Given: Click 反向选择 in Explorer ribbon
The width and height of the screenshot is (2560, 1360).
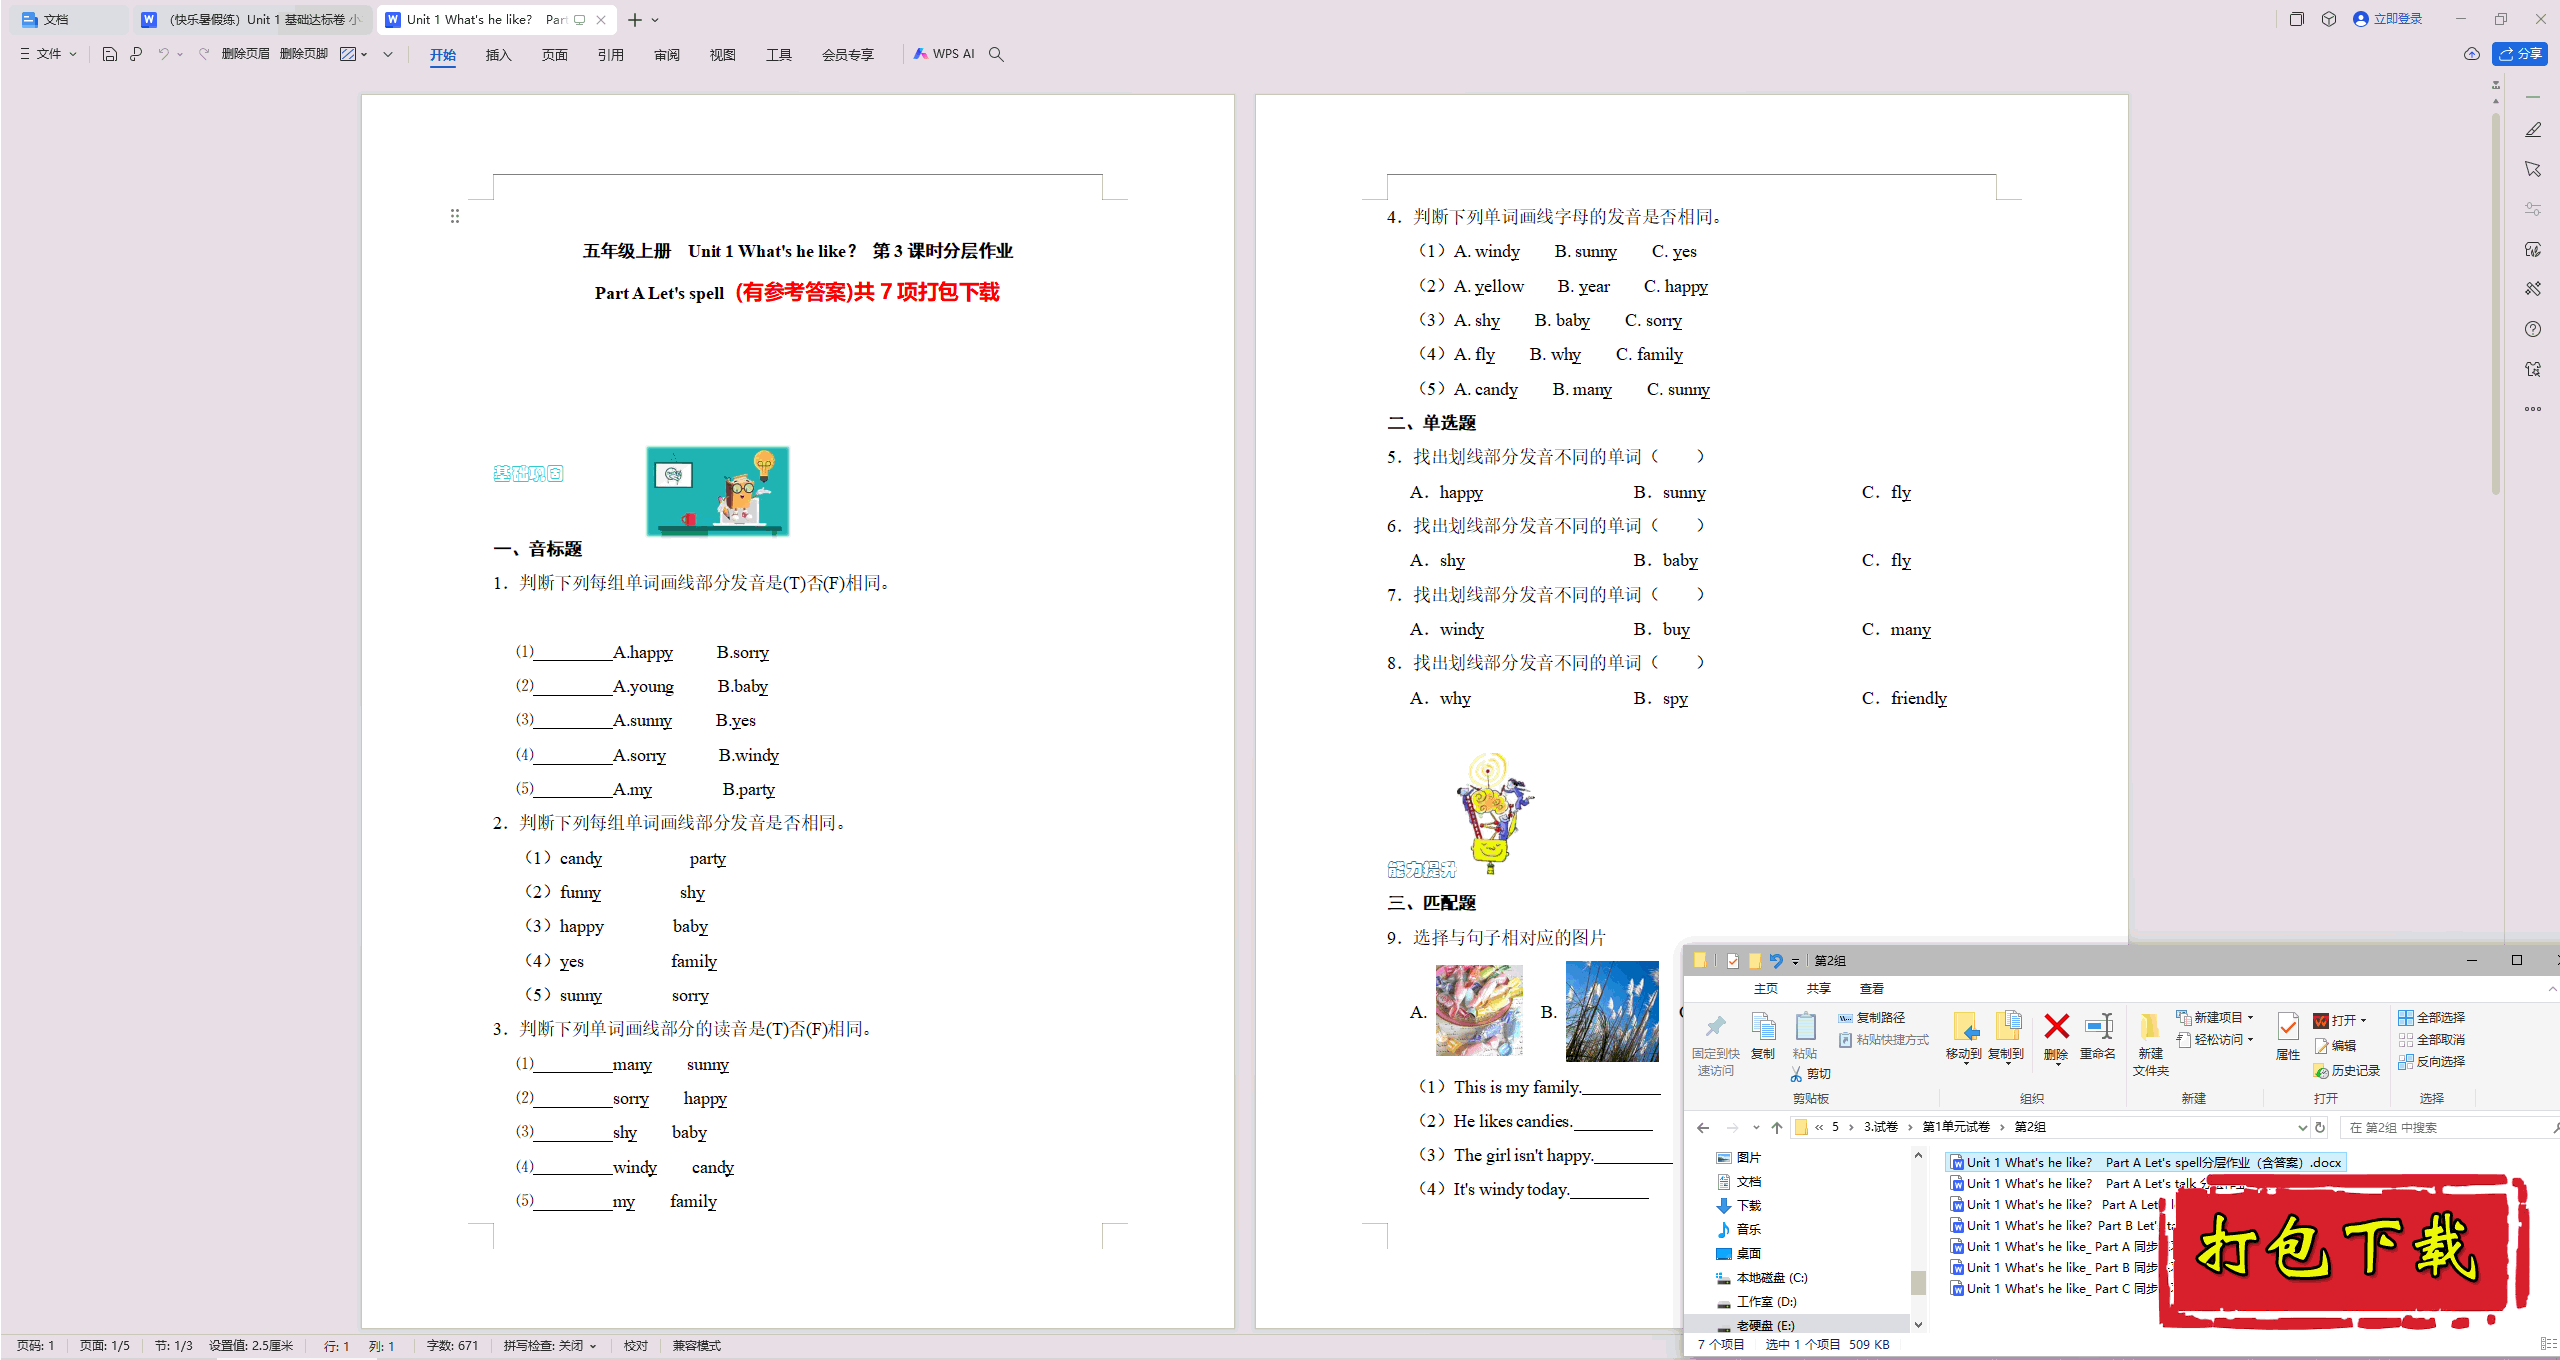Looking at the screenshot, I should click(2431, 1061).
